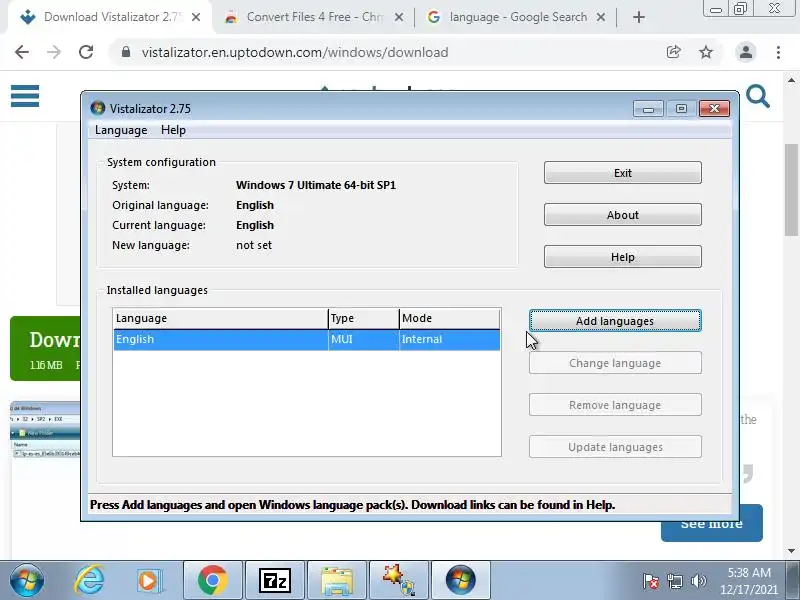The image size is (800, 600).
Task: Click the Windows 7 Ultimate 64-bit SP1 text
Action: 316,185
